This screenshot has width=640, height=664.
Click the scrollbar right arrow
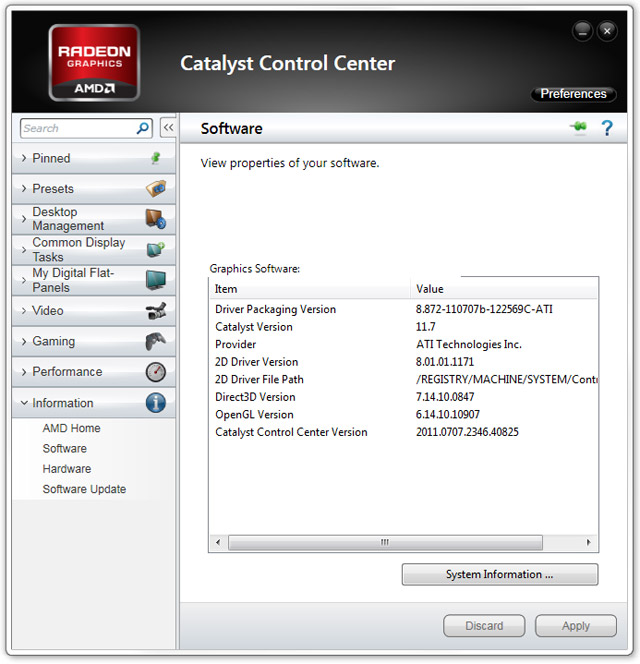tap(588, 542)
